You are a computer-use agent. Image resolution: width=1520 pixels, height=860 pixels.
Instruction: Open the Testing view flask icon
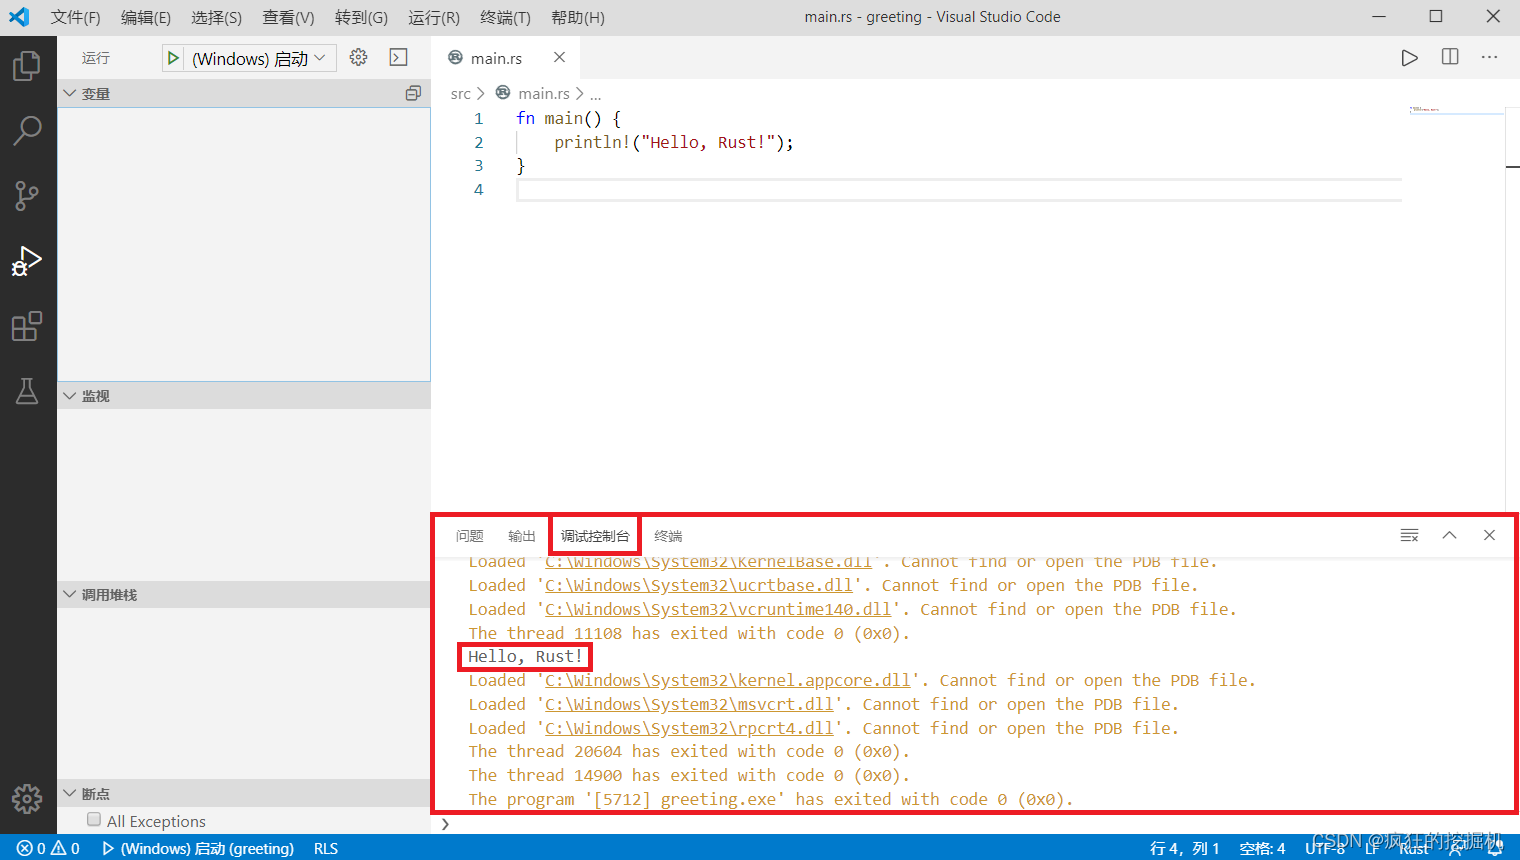27,391
